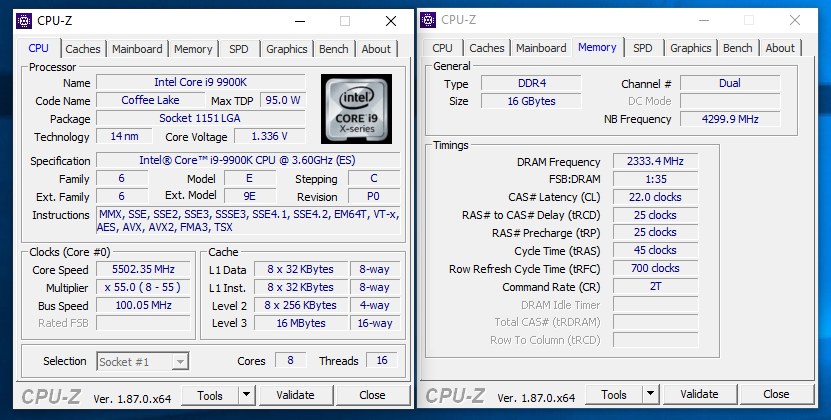Screen dimensions: 831x420
Task: Click Tools button in right CPU-Z window
Action: [614, 395]
